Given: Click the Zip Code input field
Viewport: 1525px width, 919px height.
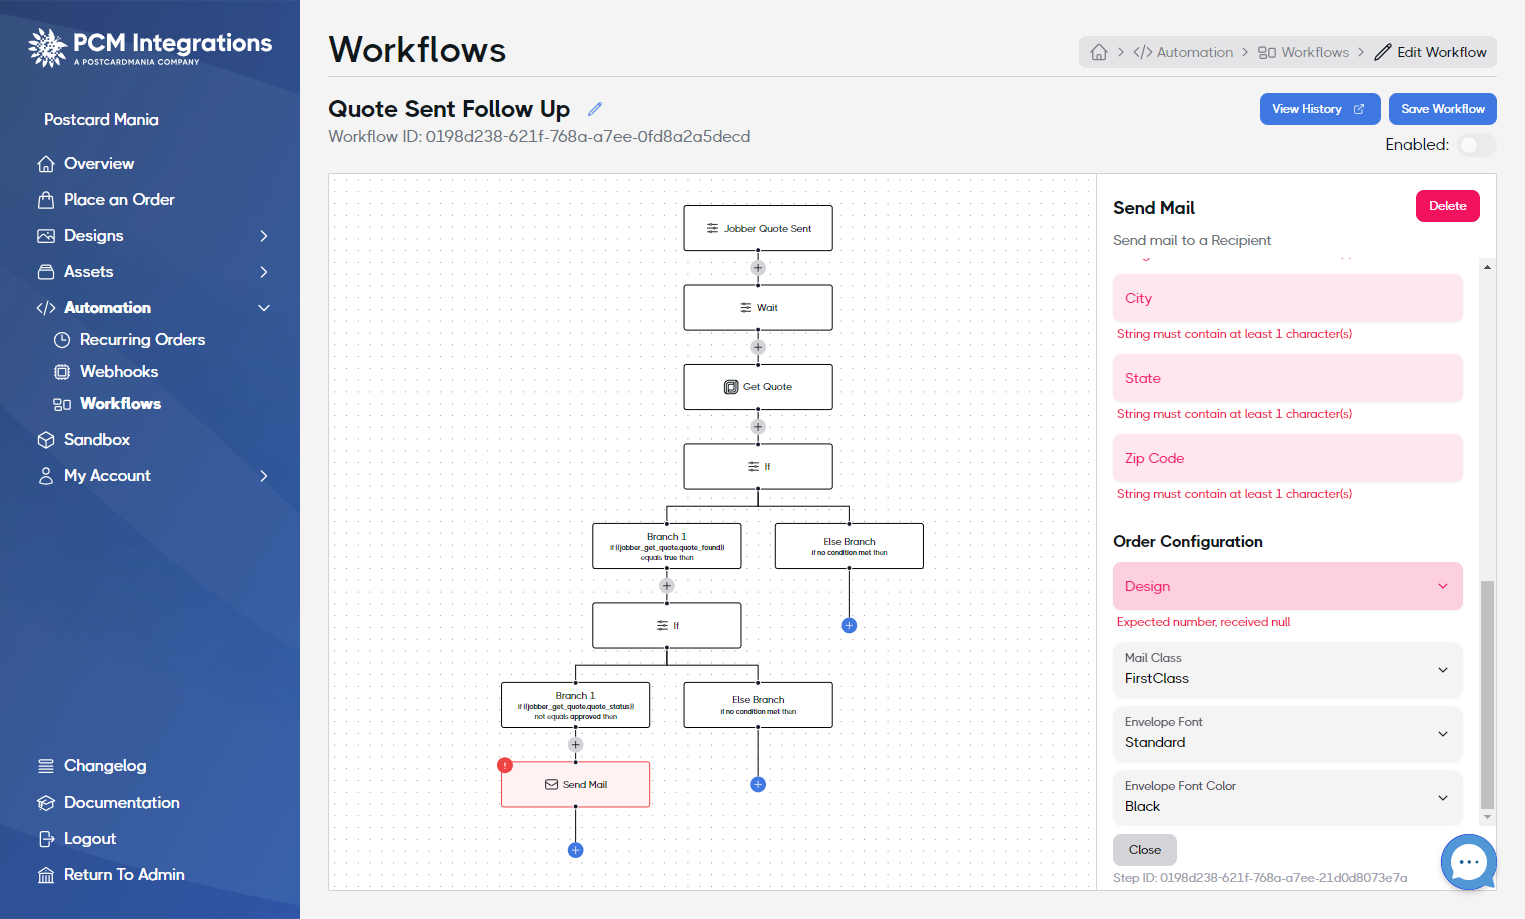Looking at the screenshot, I should click(x=1287, y=458).
